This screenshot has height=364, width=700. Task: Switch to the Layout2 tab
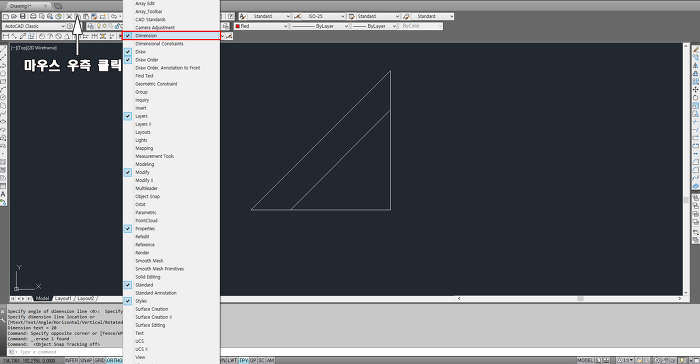click(86, 298)
